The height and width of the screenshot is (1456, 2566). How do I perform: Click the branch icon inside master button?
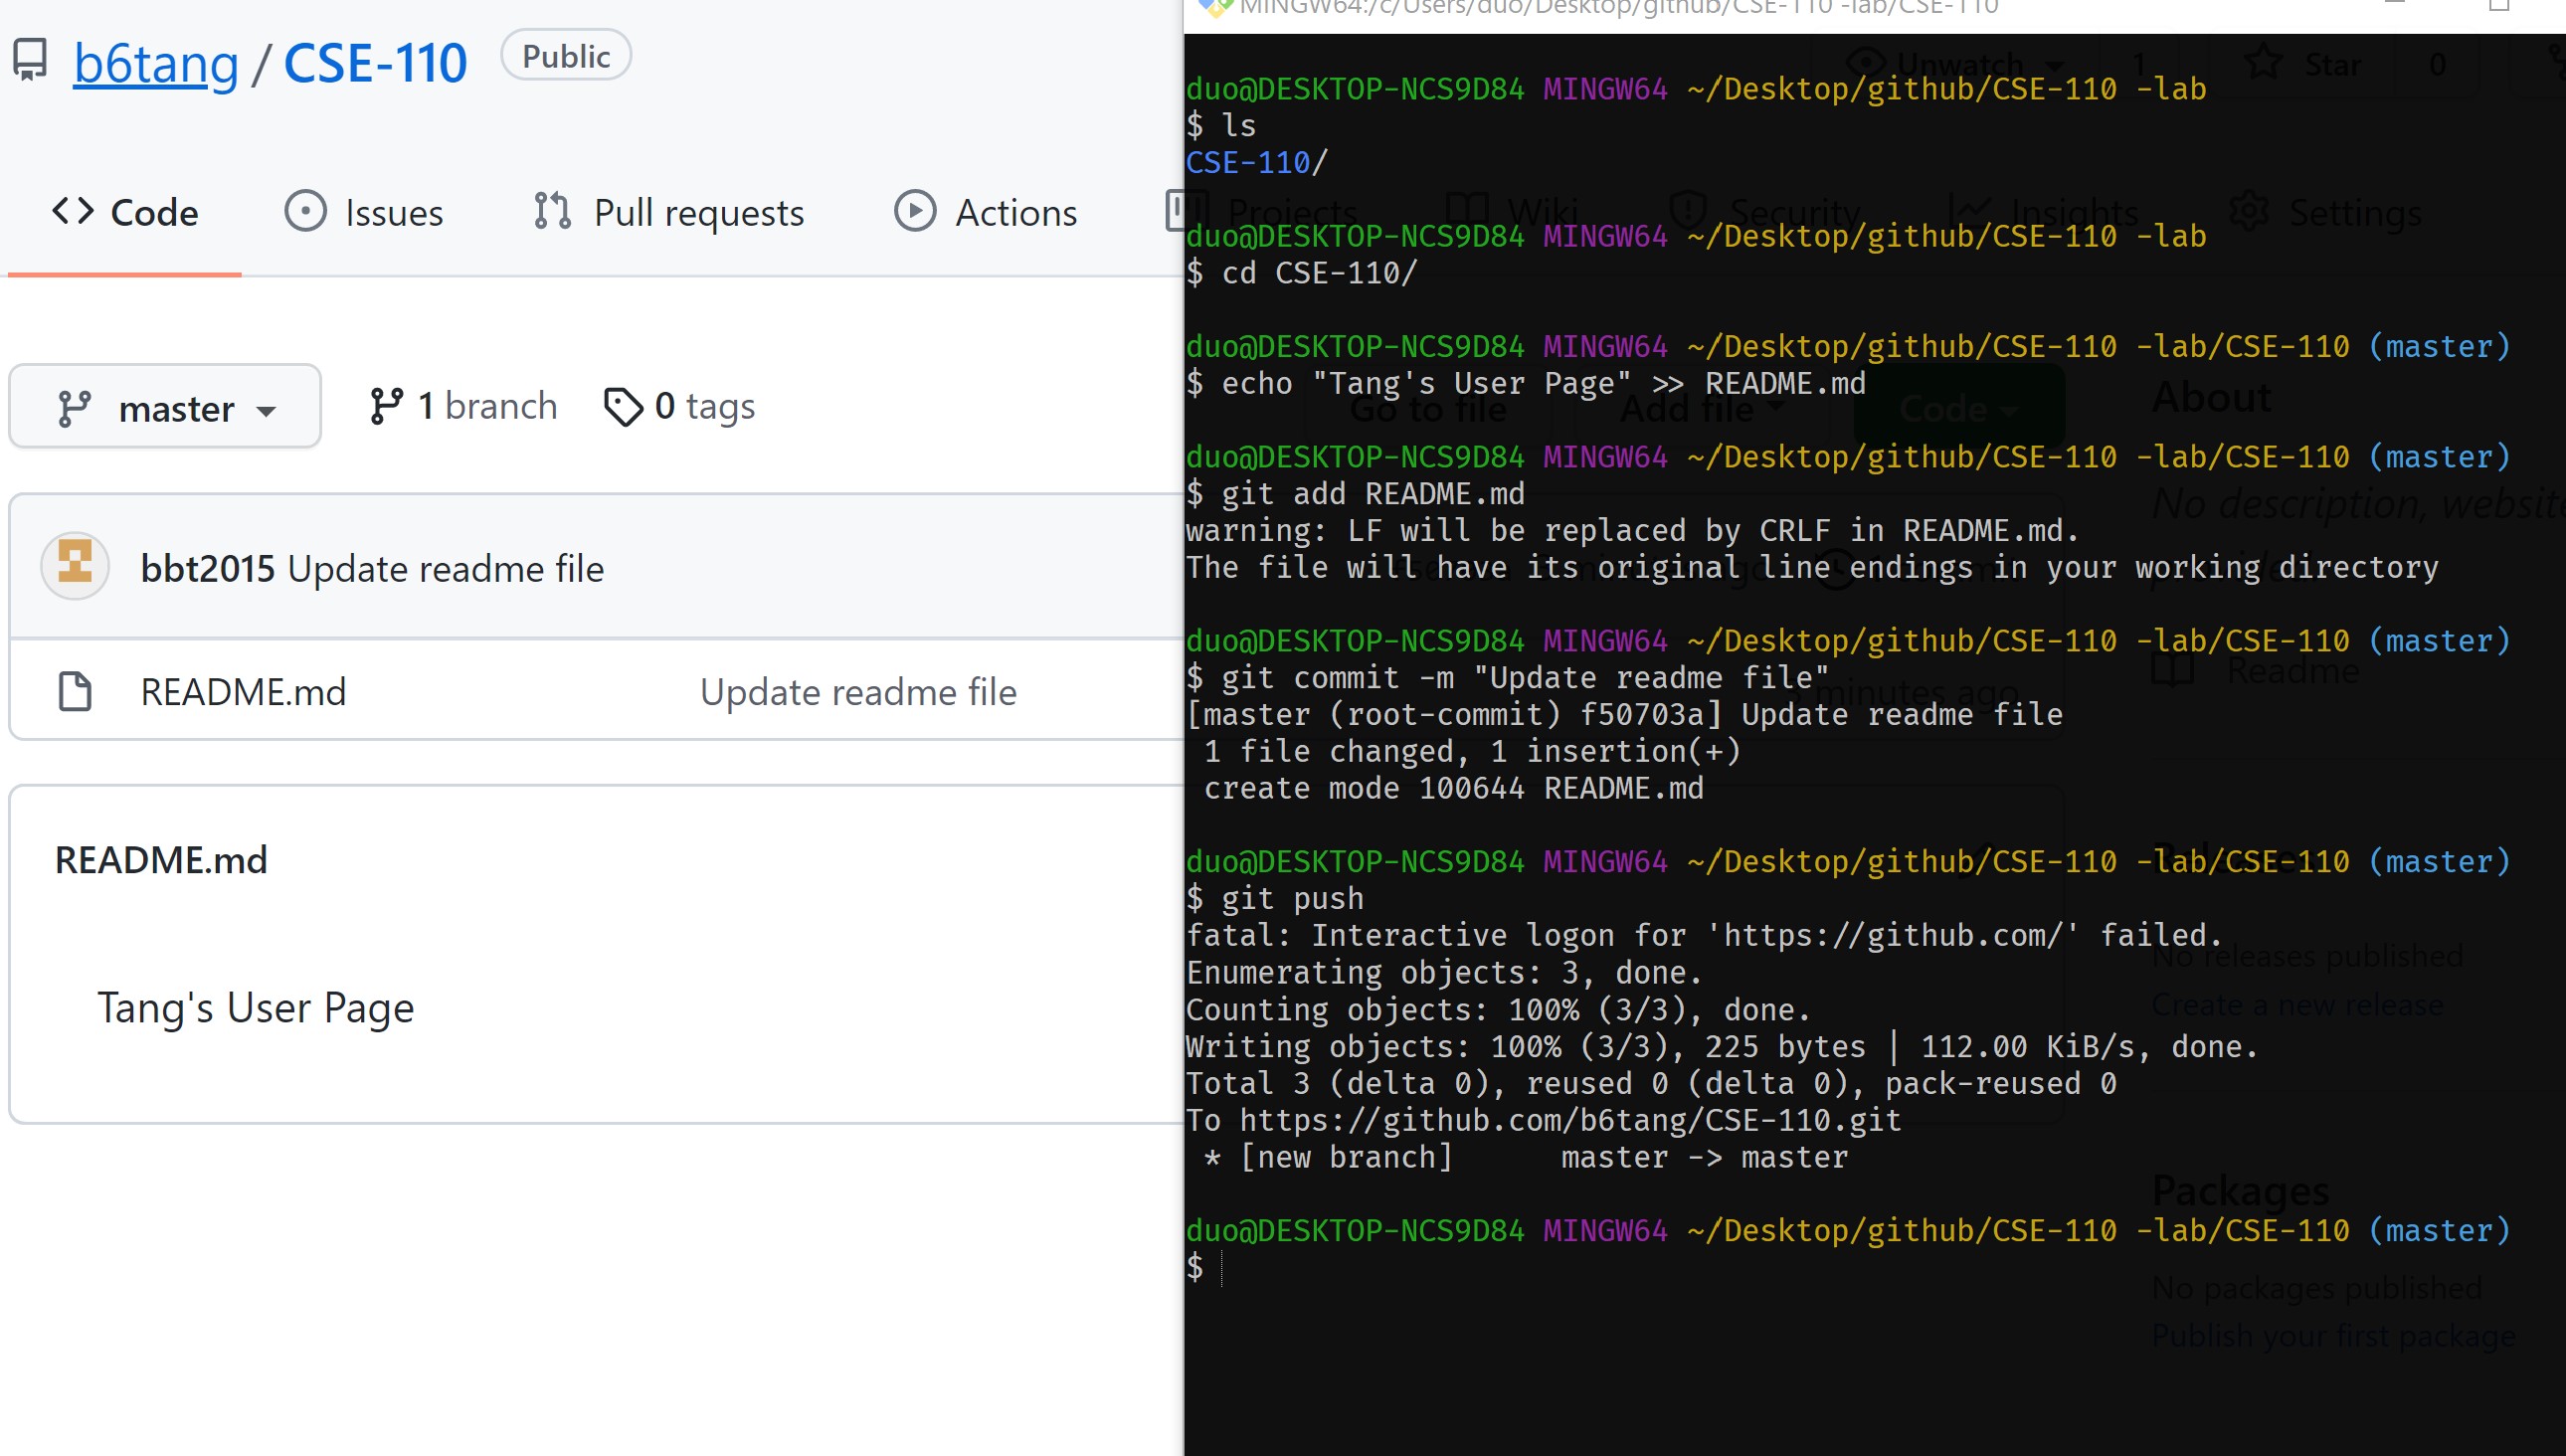74,409
